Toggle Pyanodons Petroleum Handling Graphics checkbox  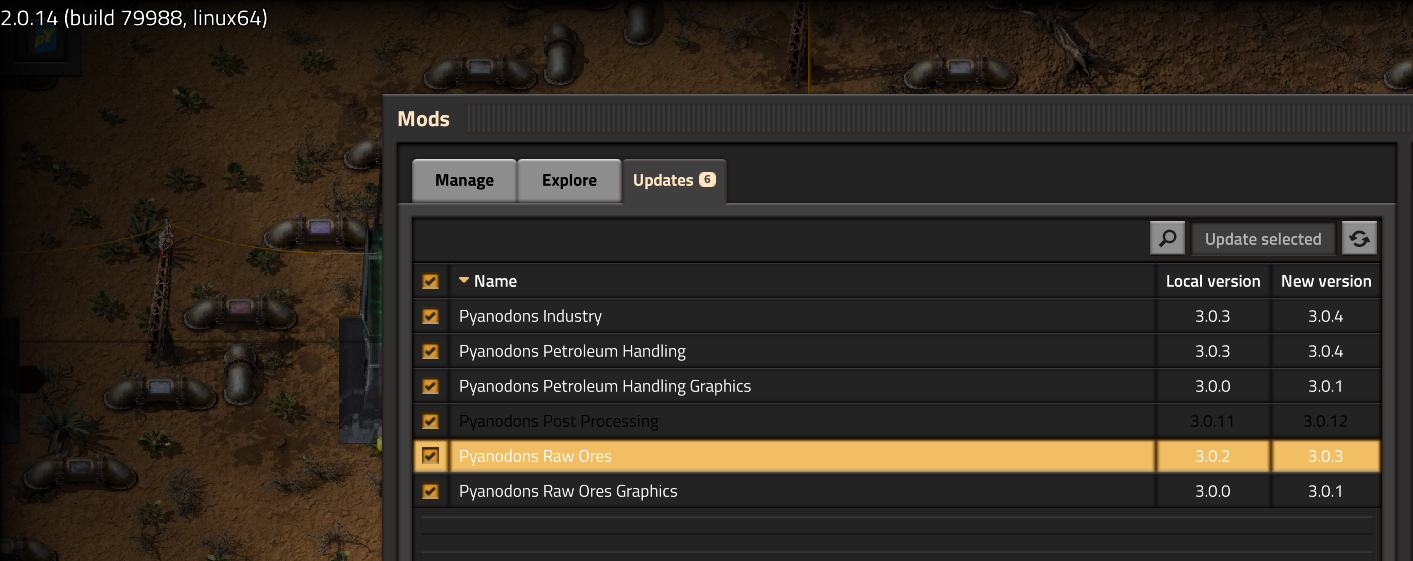pos(431,387)
